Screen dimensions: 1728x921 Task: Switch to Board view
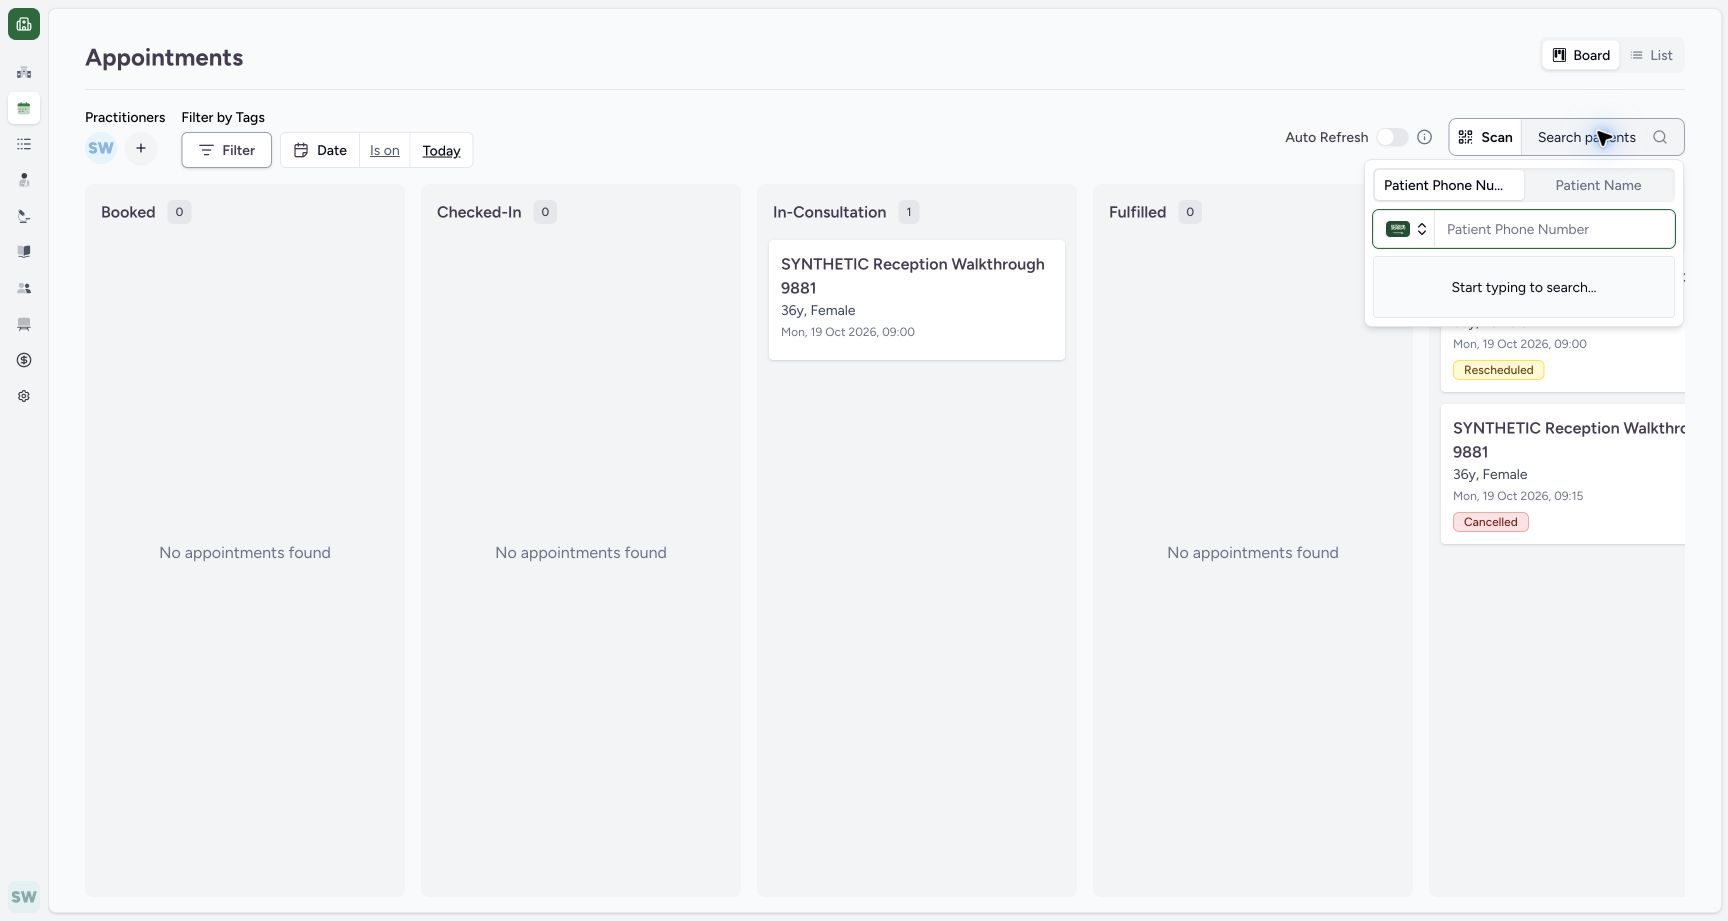pos(1581,55)
